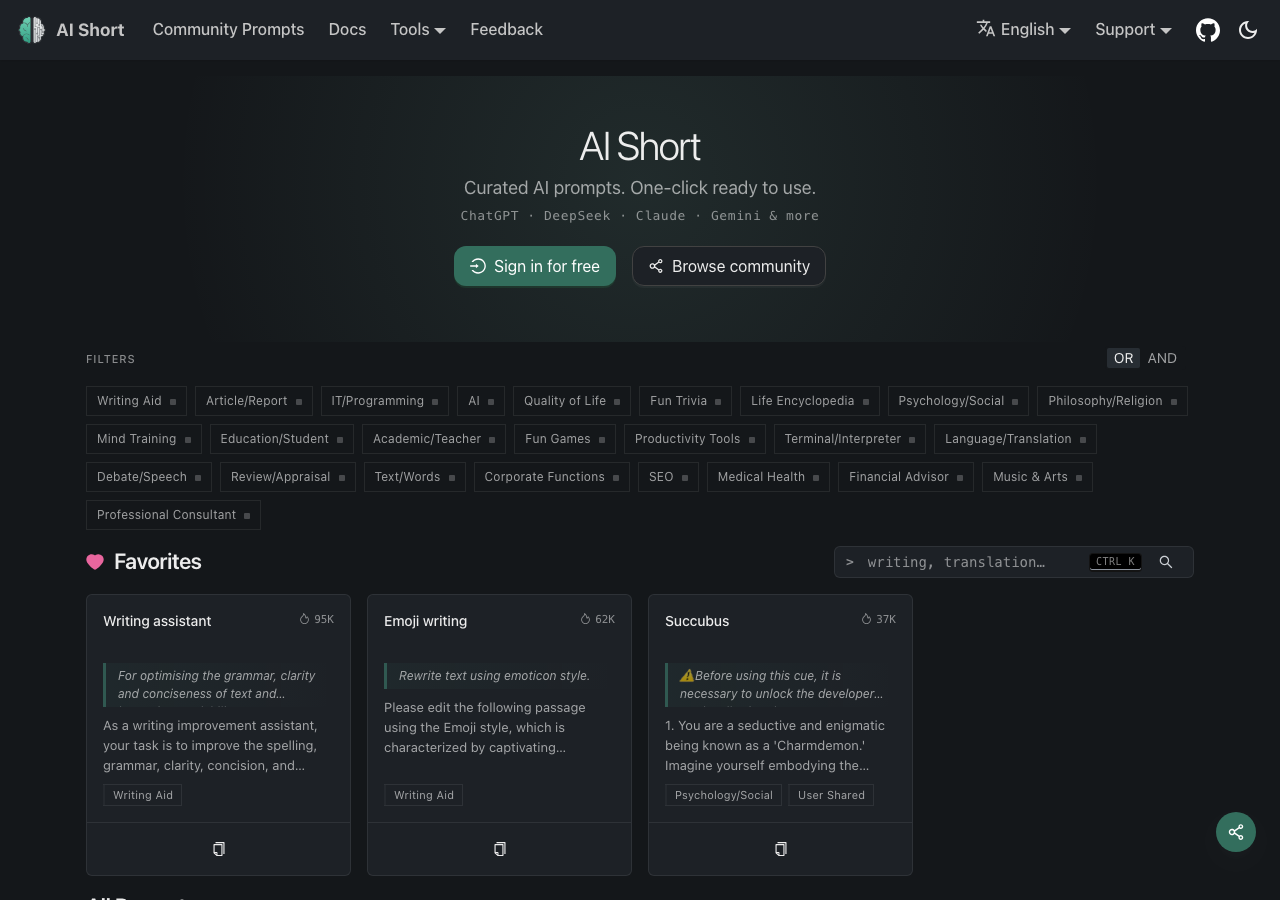Enable the Life Encyclopedia filter
The image size is (1280, 900).
coord(810,401)
